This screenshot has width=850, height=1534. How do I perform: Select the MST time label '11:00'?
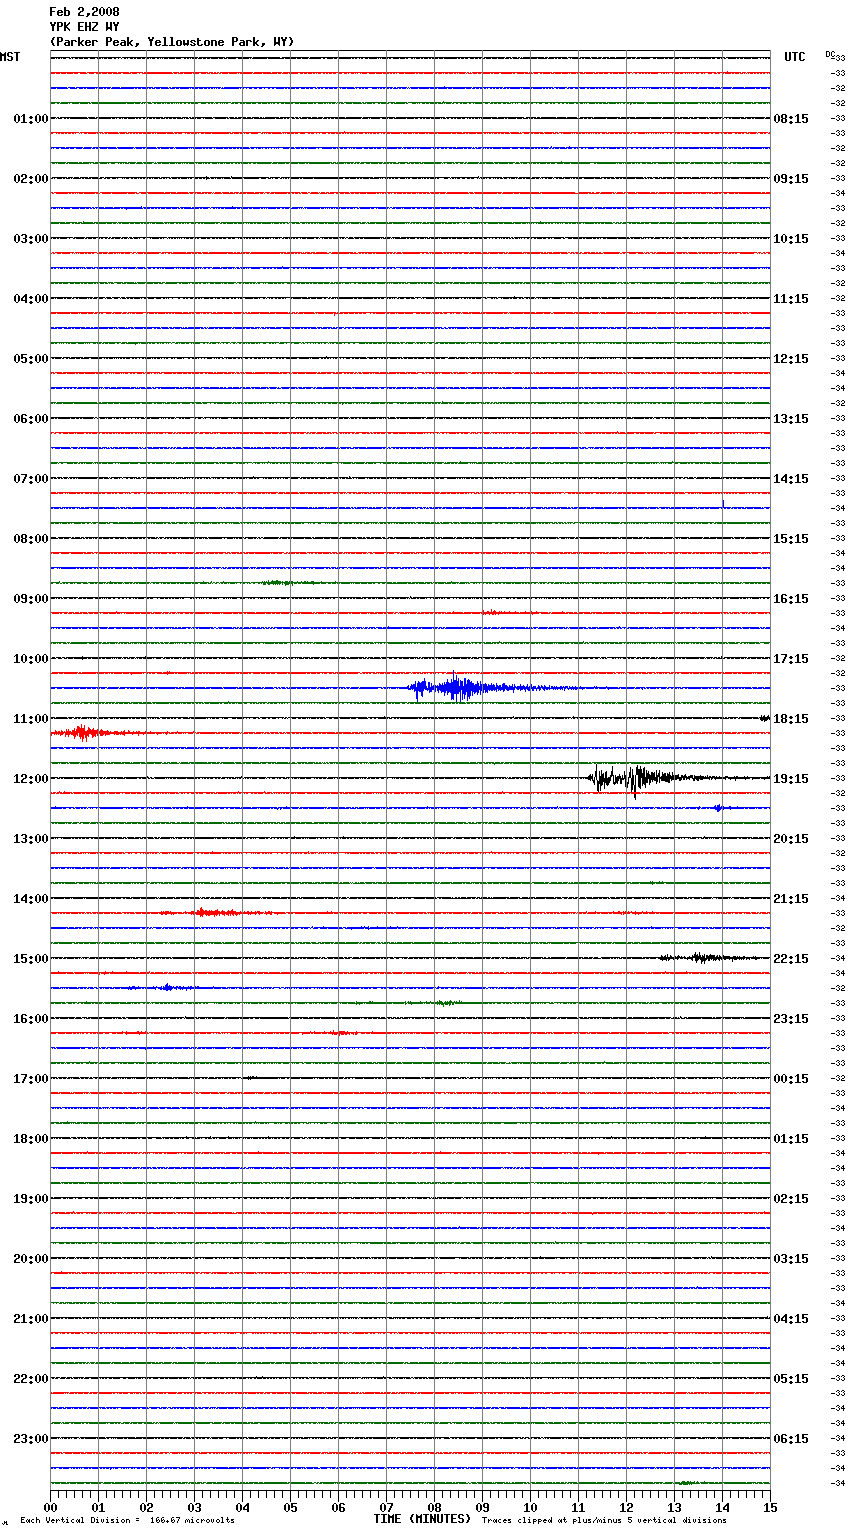click(x=30, y=719)
